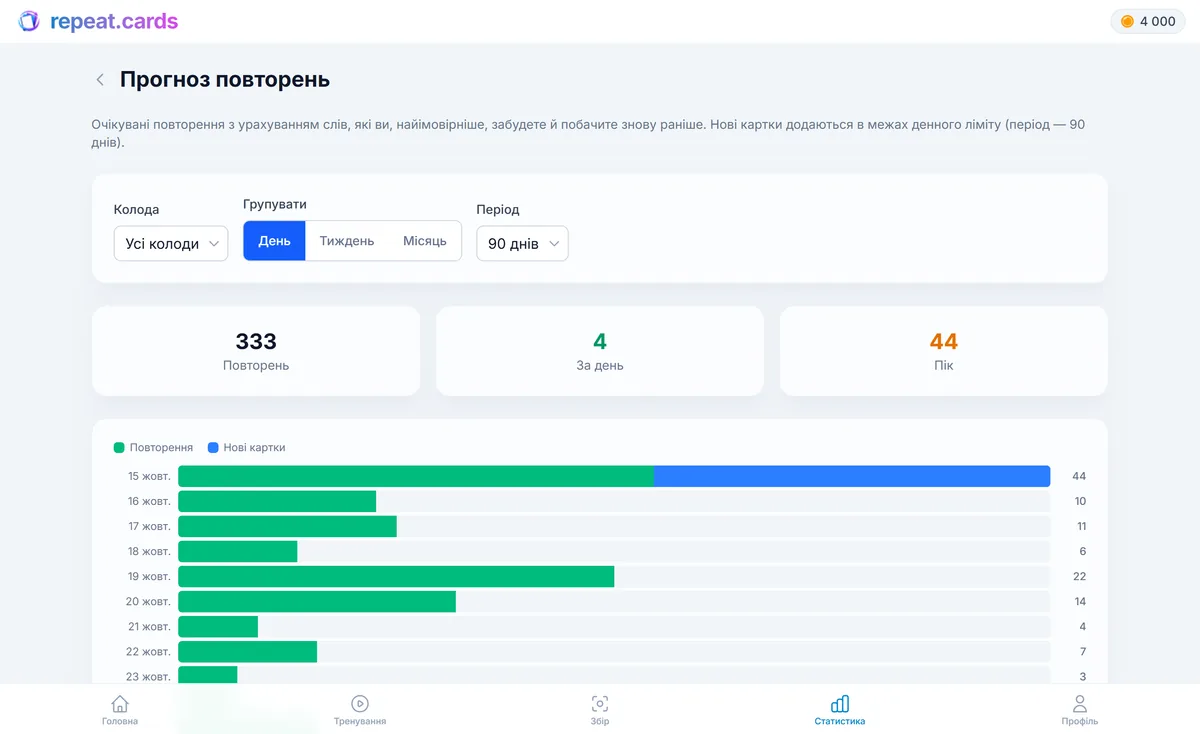Open Тренування tab play icon
The height and width of the screenshot is (734, 1200).
click(x=360, y=704)
